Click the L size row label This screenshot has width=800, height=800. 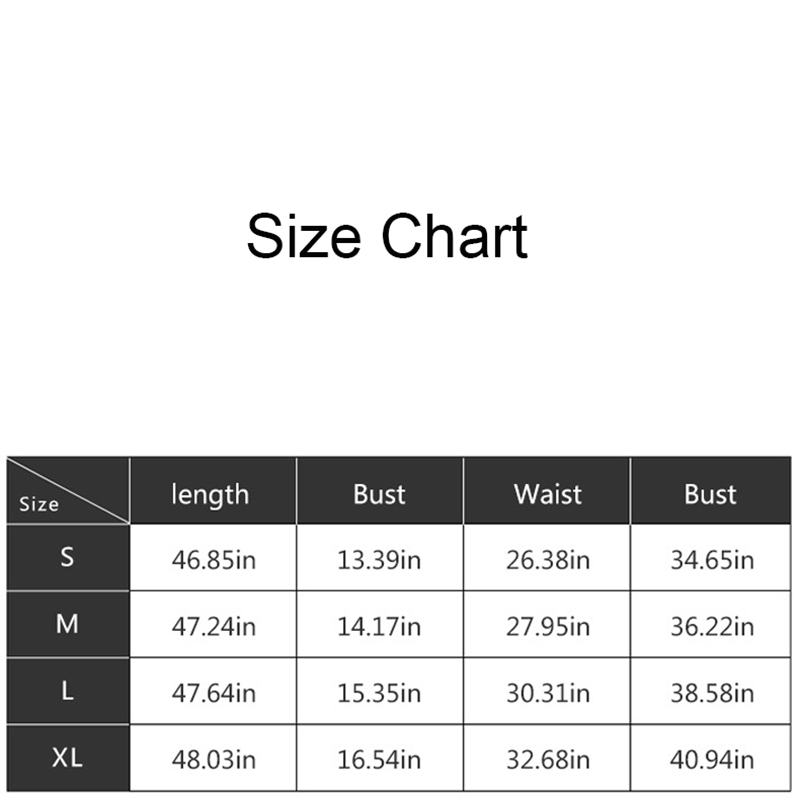pos(67,691)
